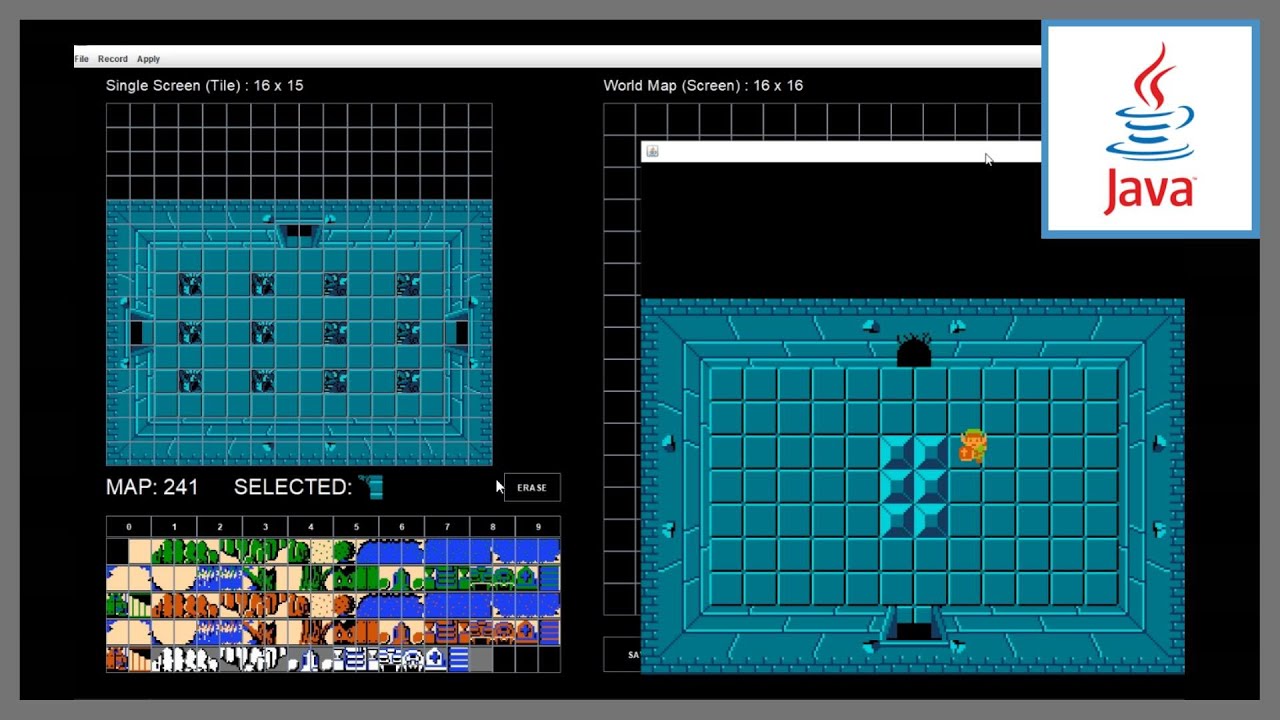
Task: Select the brown staircase tile in bottom palette row
Action: point(140,659)
